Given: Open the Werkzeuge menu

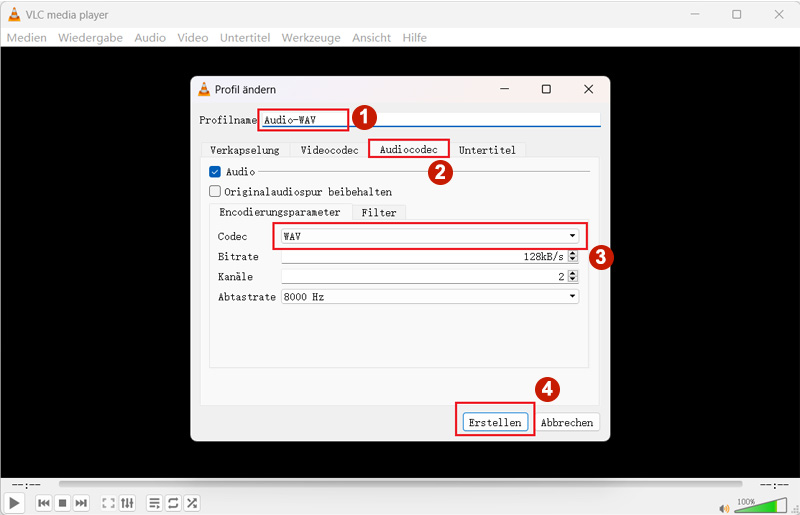Looking at the screenshot, I should click(311, 38).
